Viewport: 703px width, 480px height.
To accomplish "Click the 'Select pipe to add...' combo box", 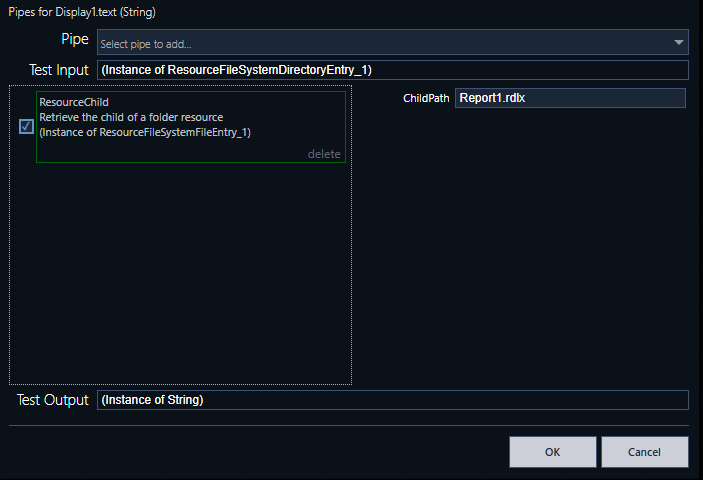I will click(380, 43).
